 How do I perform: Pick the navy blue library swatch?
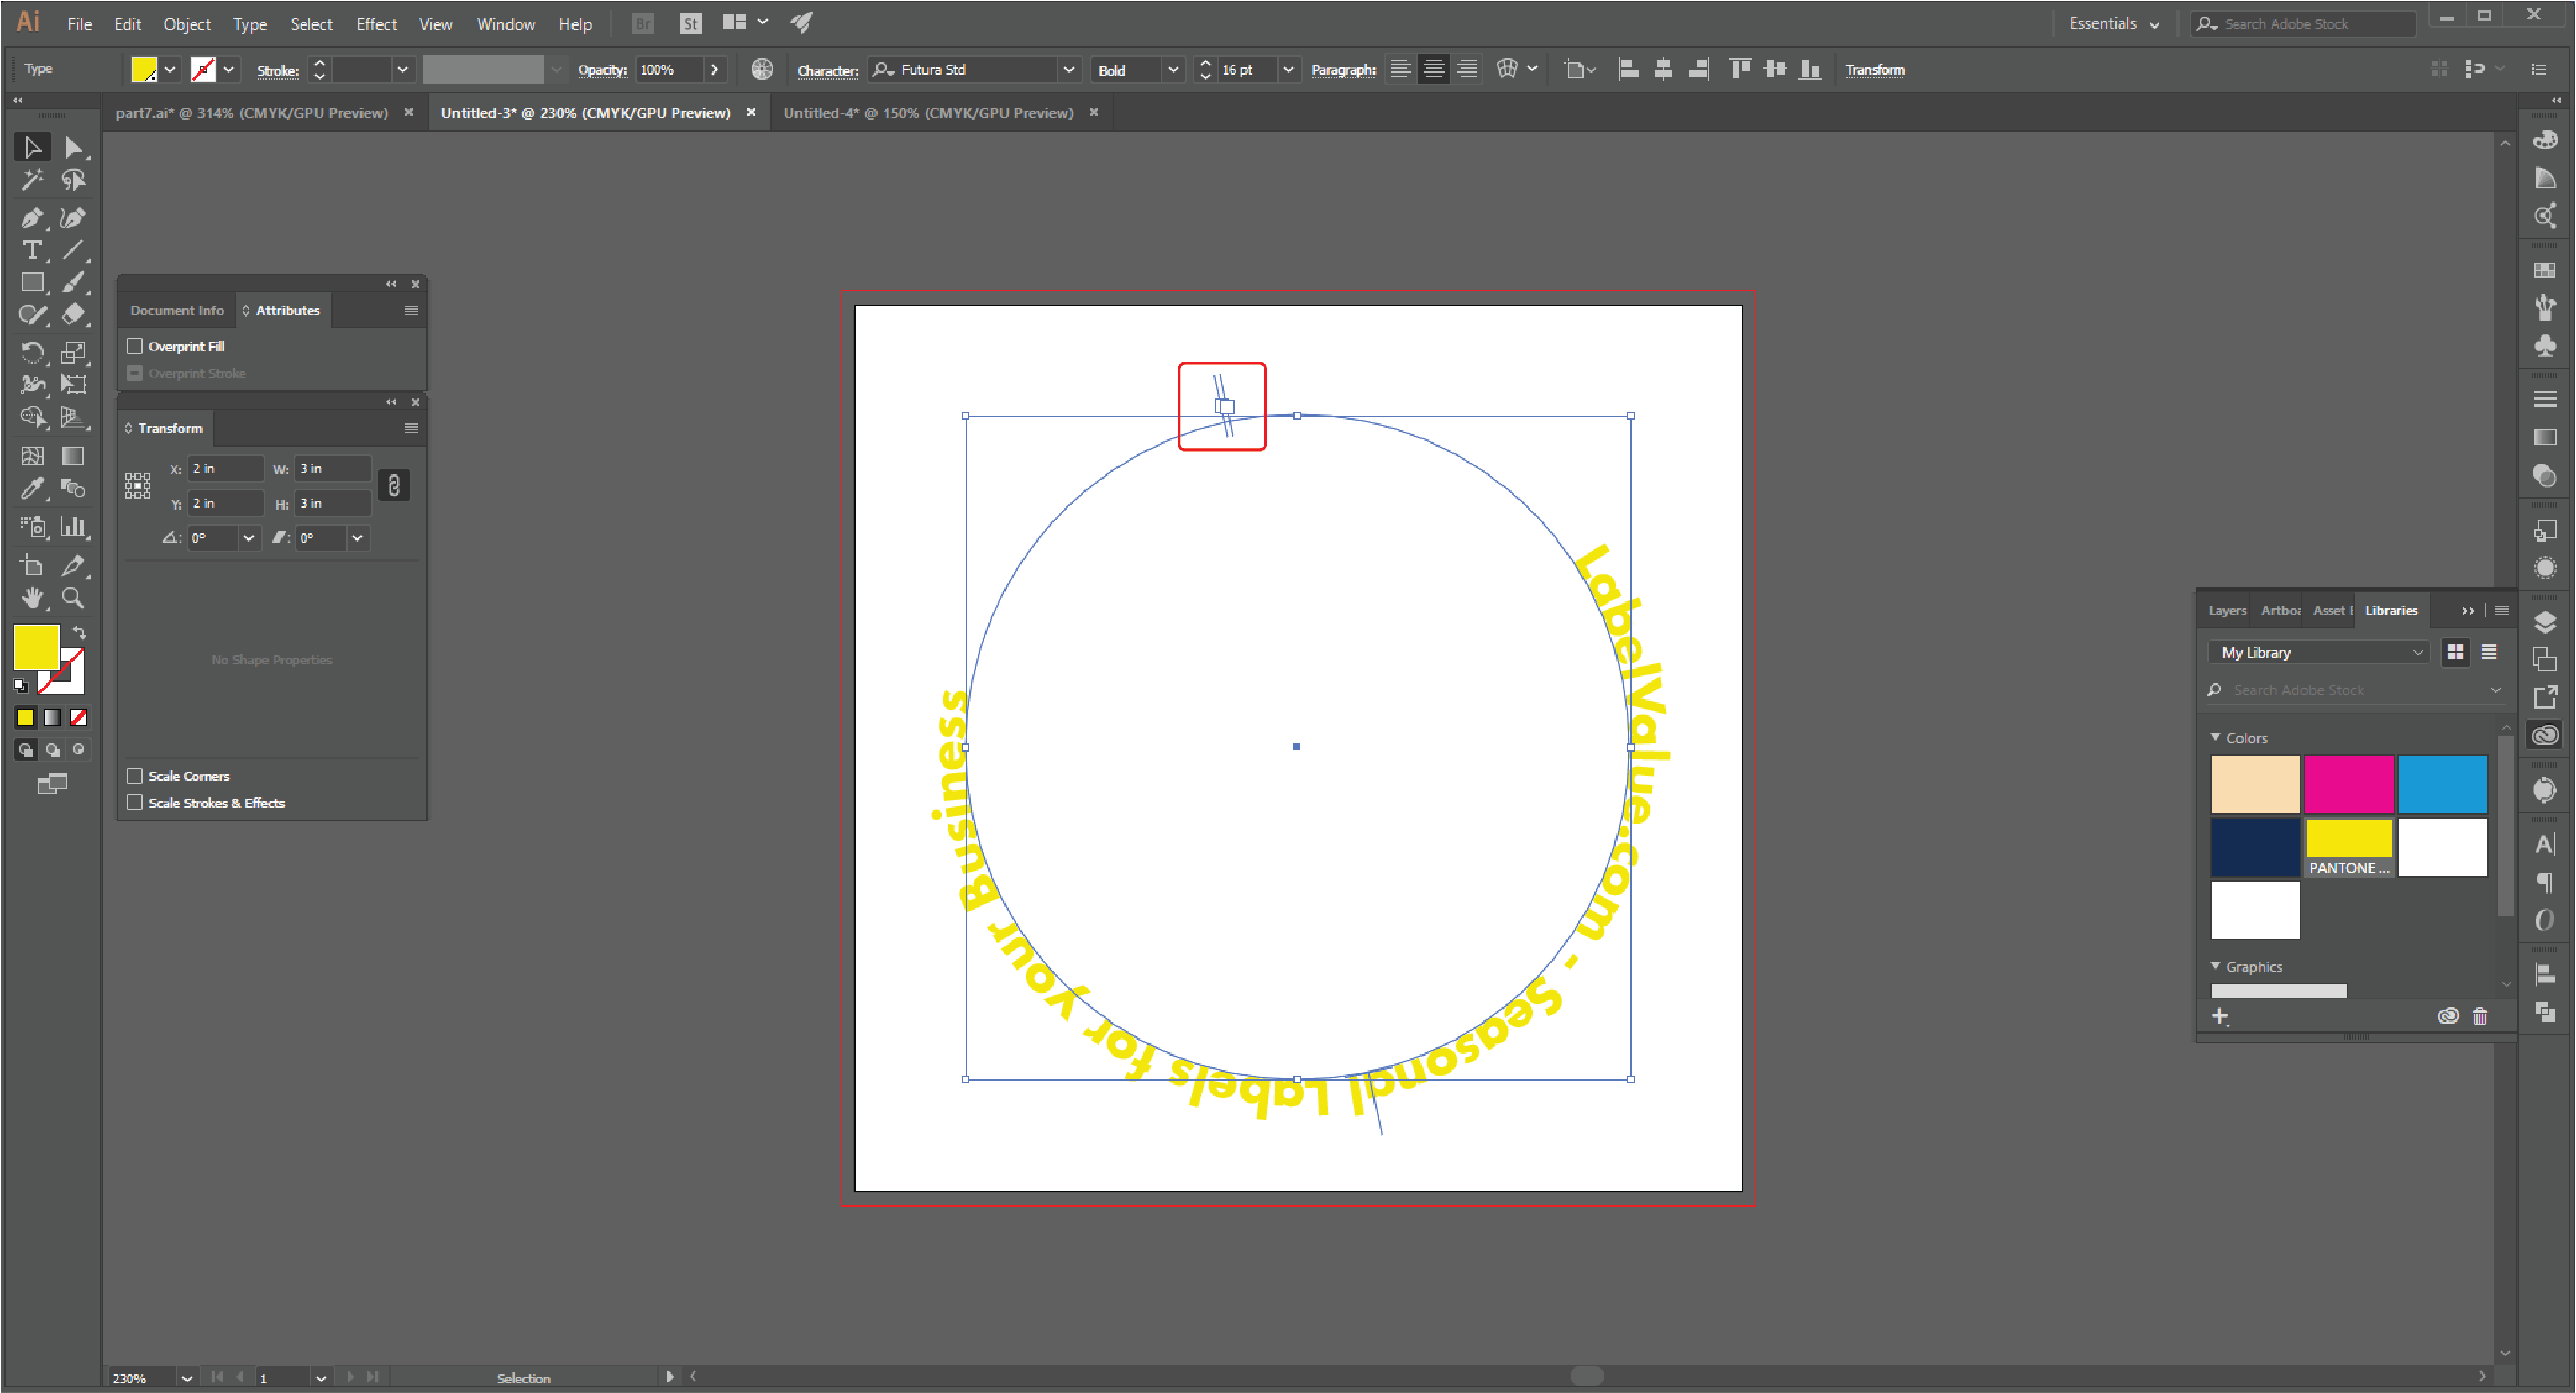click(x=2255, y=847)
